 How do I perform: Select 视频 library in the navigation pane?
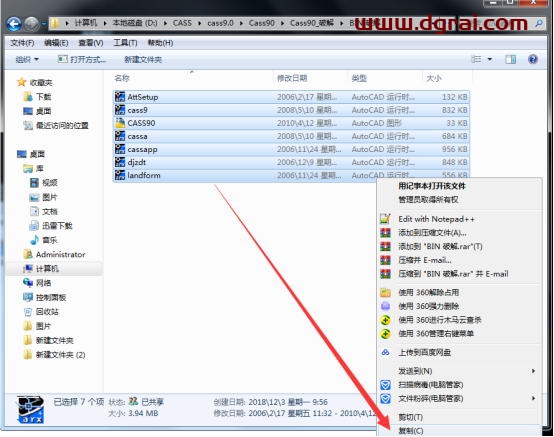pyautogui.click(x=49, y=183)
